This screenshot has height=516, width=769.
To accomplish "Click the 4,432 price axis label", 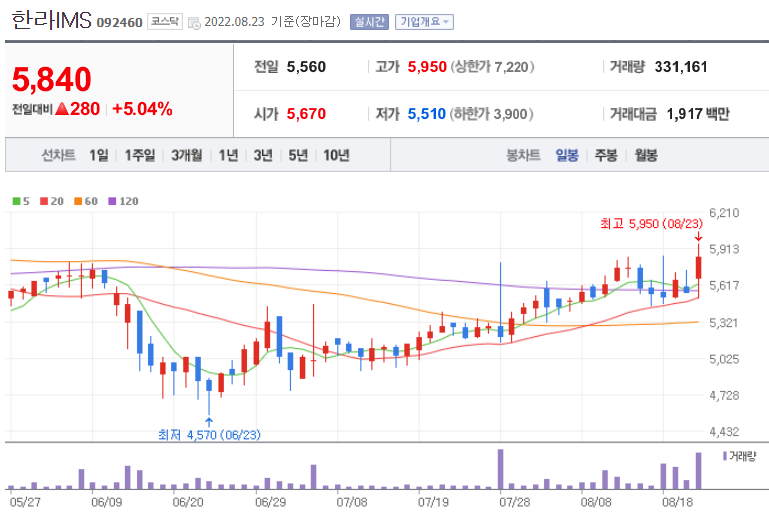I will (724, 432).
